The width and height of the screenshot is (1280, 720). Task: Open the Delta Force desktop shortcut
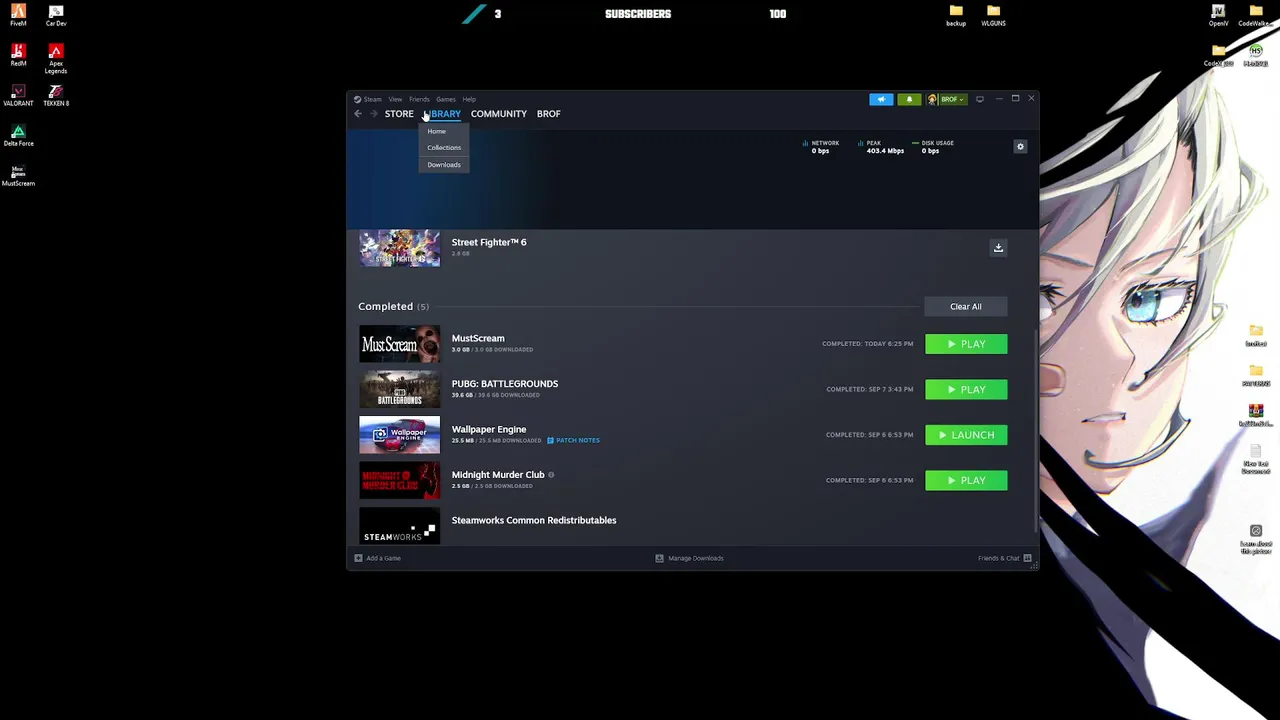click(18, 136)
